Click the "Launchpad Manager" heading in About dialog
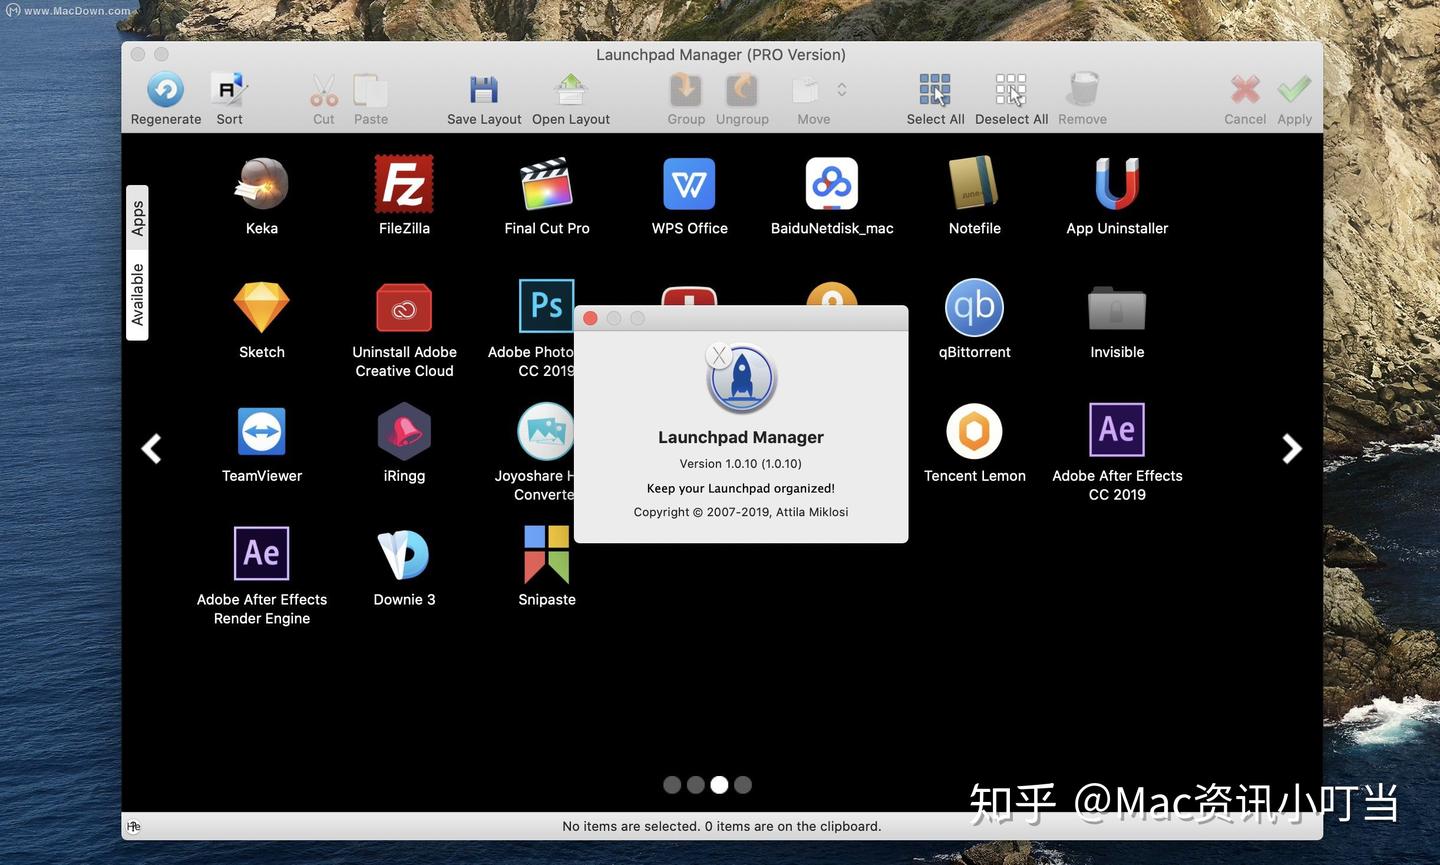The width and height of the screenshot is (1440, 865). point(741,437)
